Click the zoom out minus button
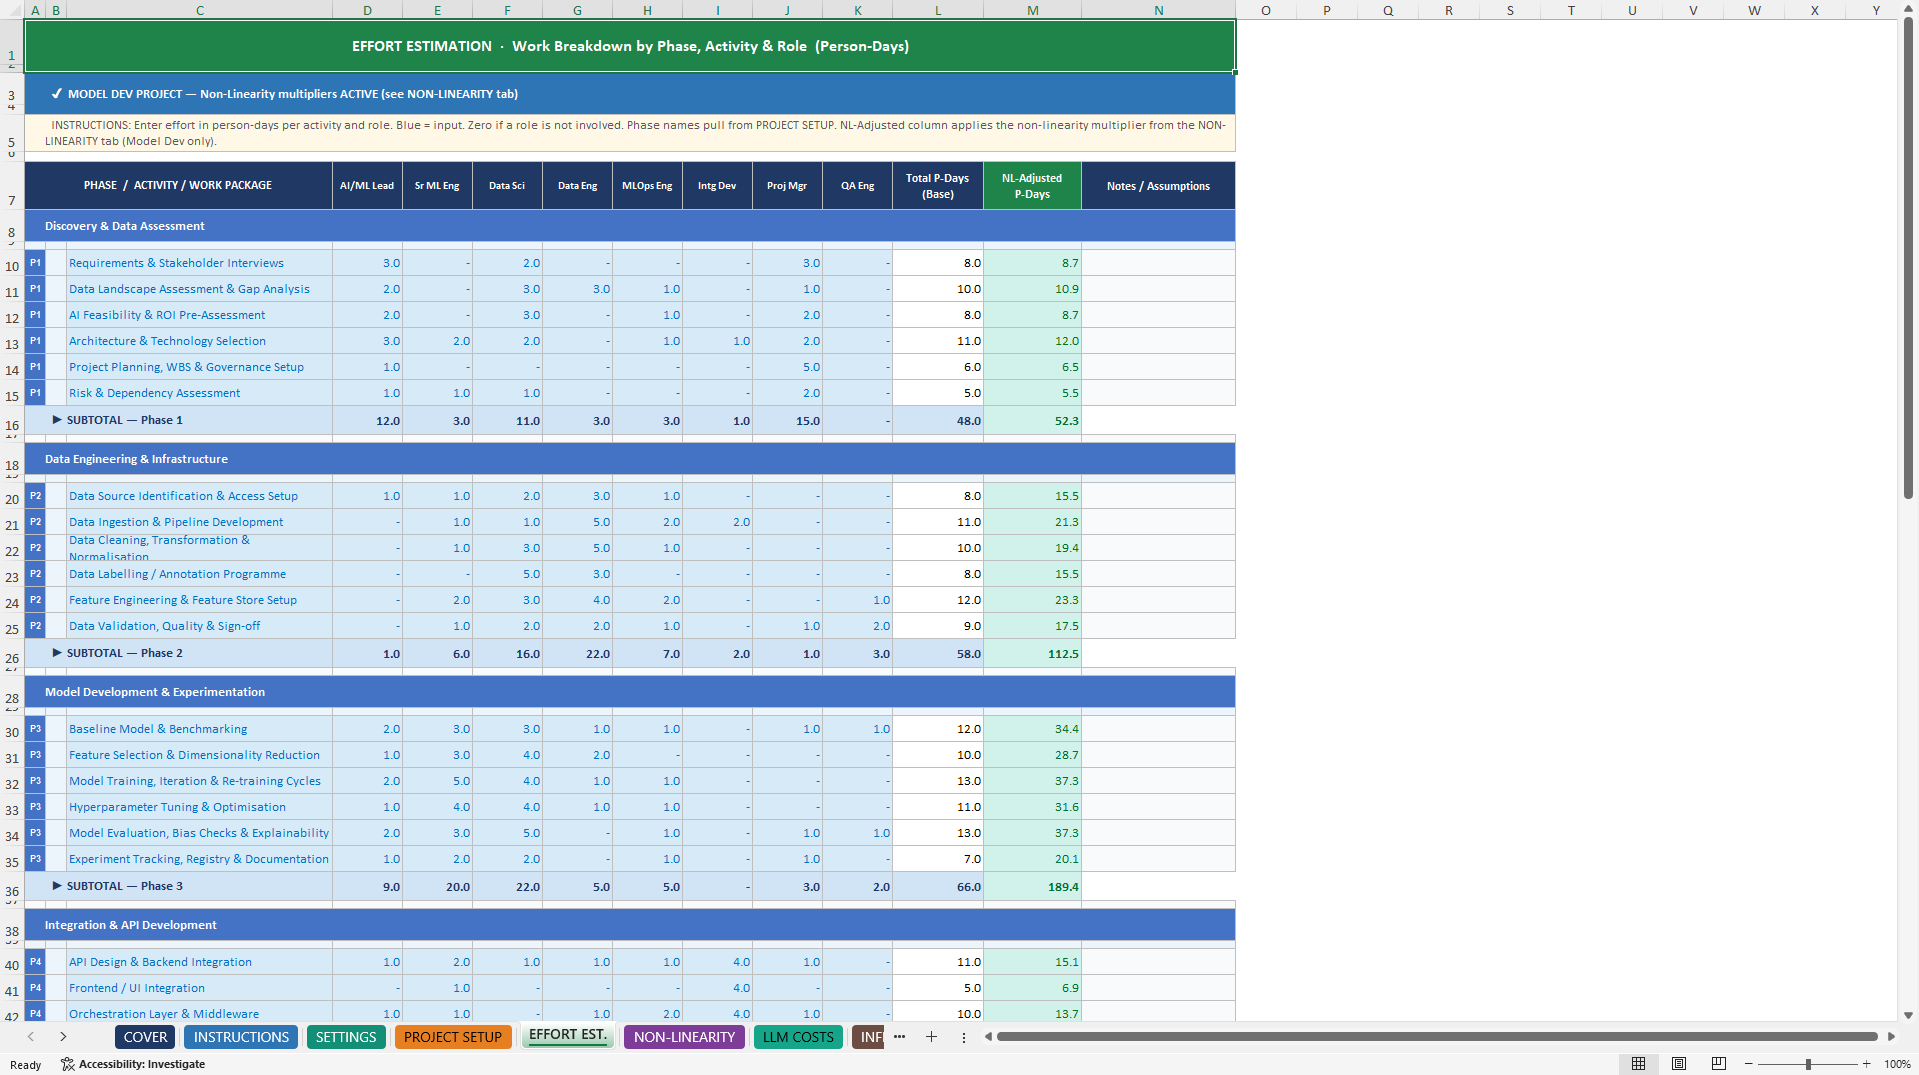The height and width of the screenshot is (1075, 1919). coord(1749,1064)
